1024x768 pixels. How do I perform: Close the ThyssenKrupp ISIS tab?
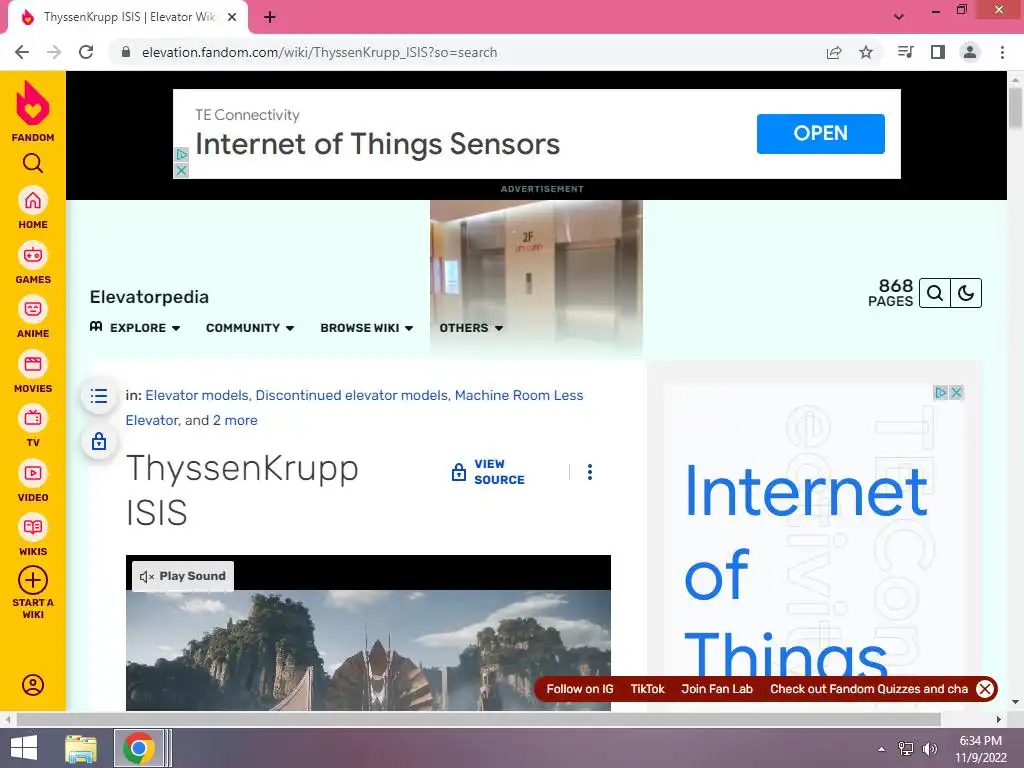click(x=232, y=17)
